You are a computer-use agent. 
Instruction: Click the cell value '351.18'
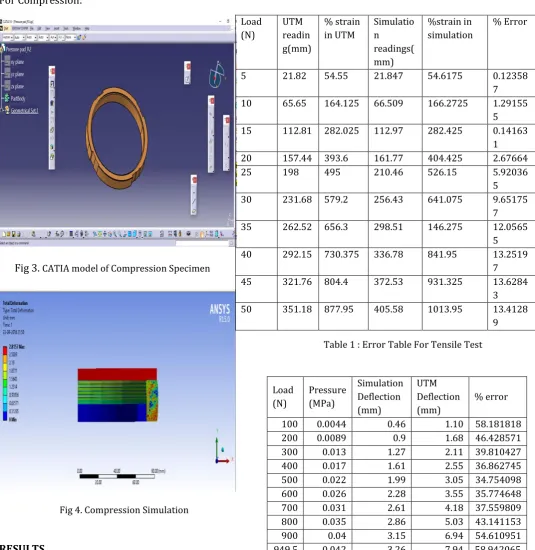(297, 309)
